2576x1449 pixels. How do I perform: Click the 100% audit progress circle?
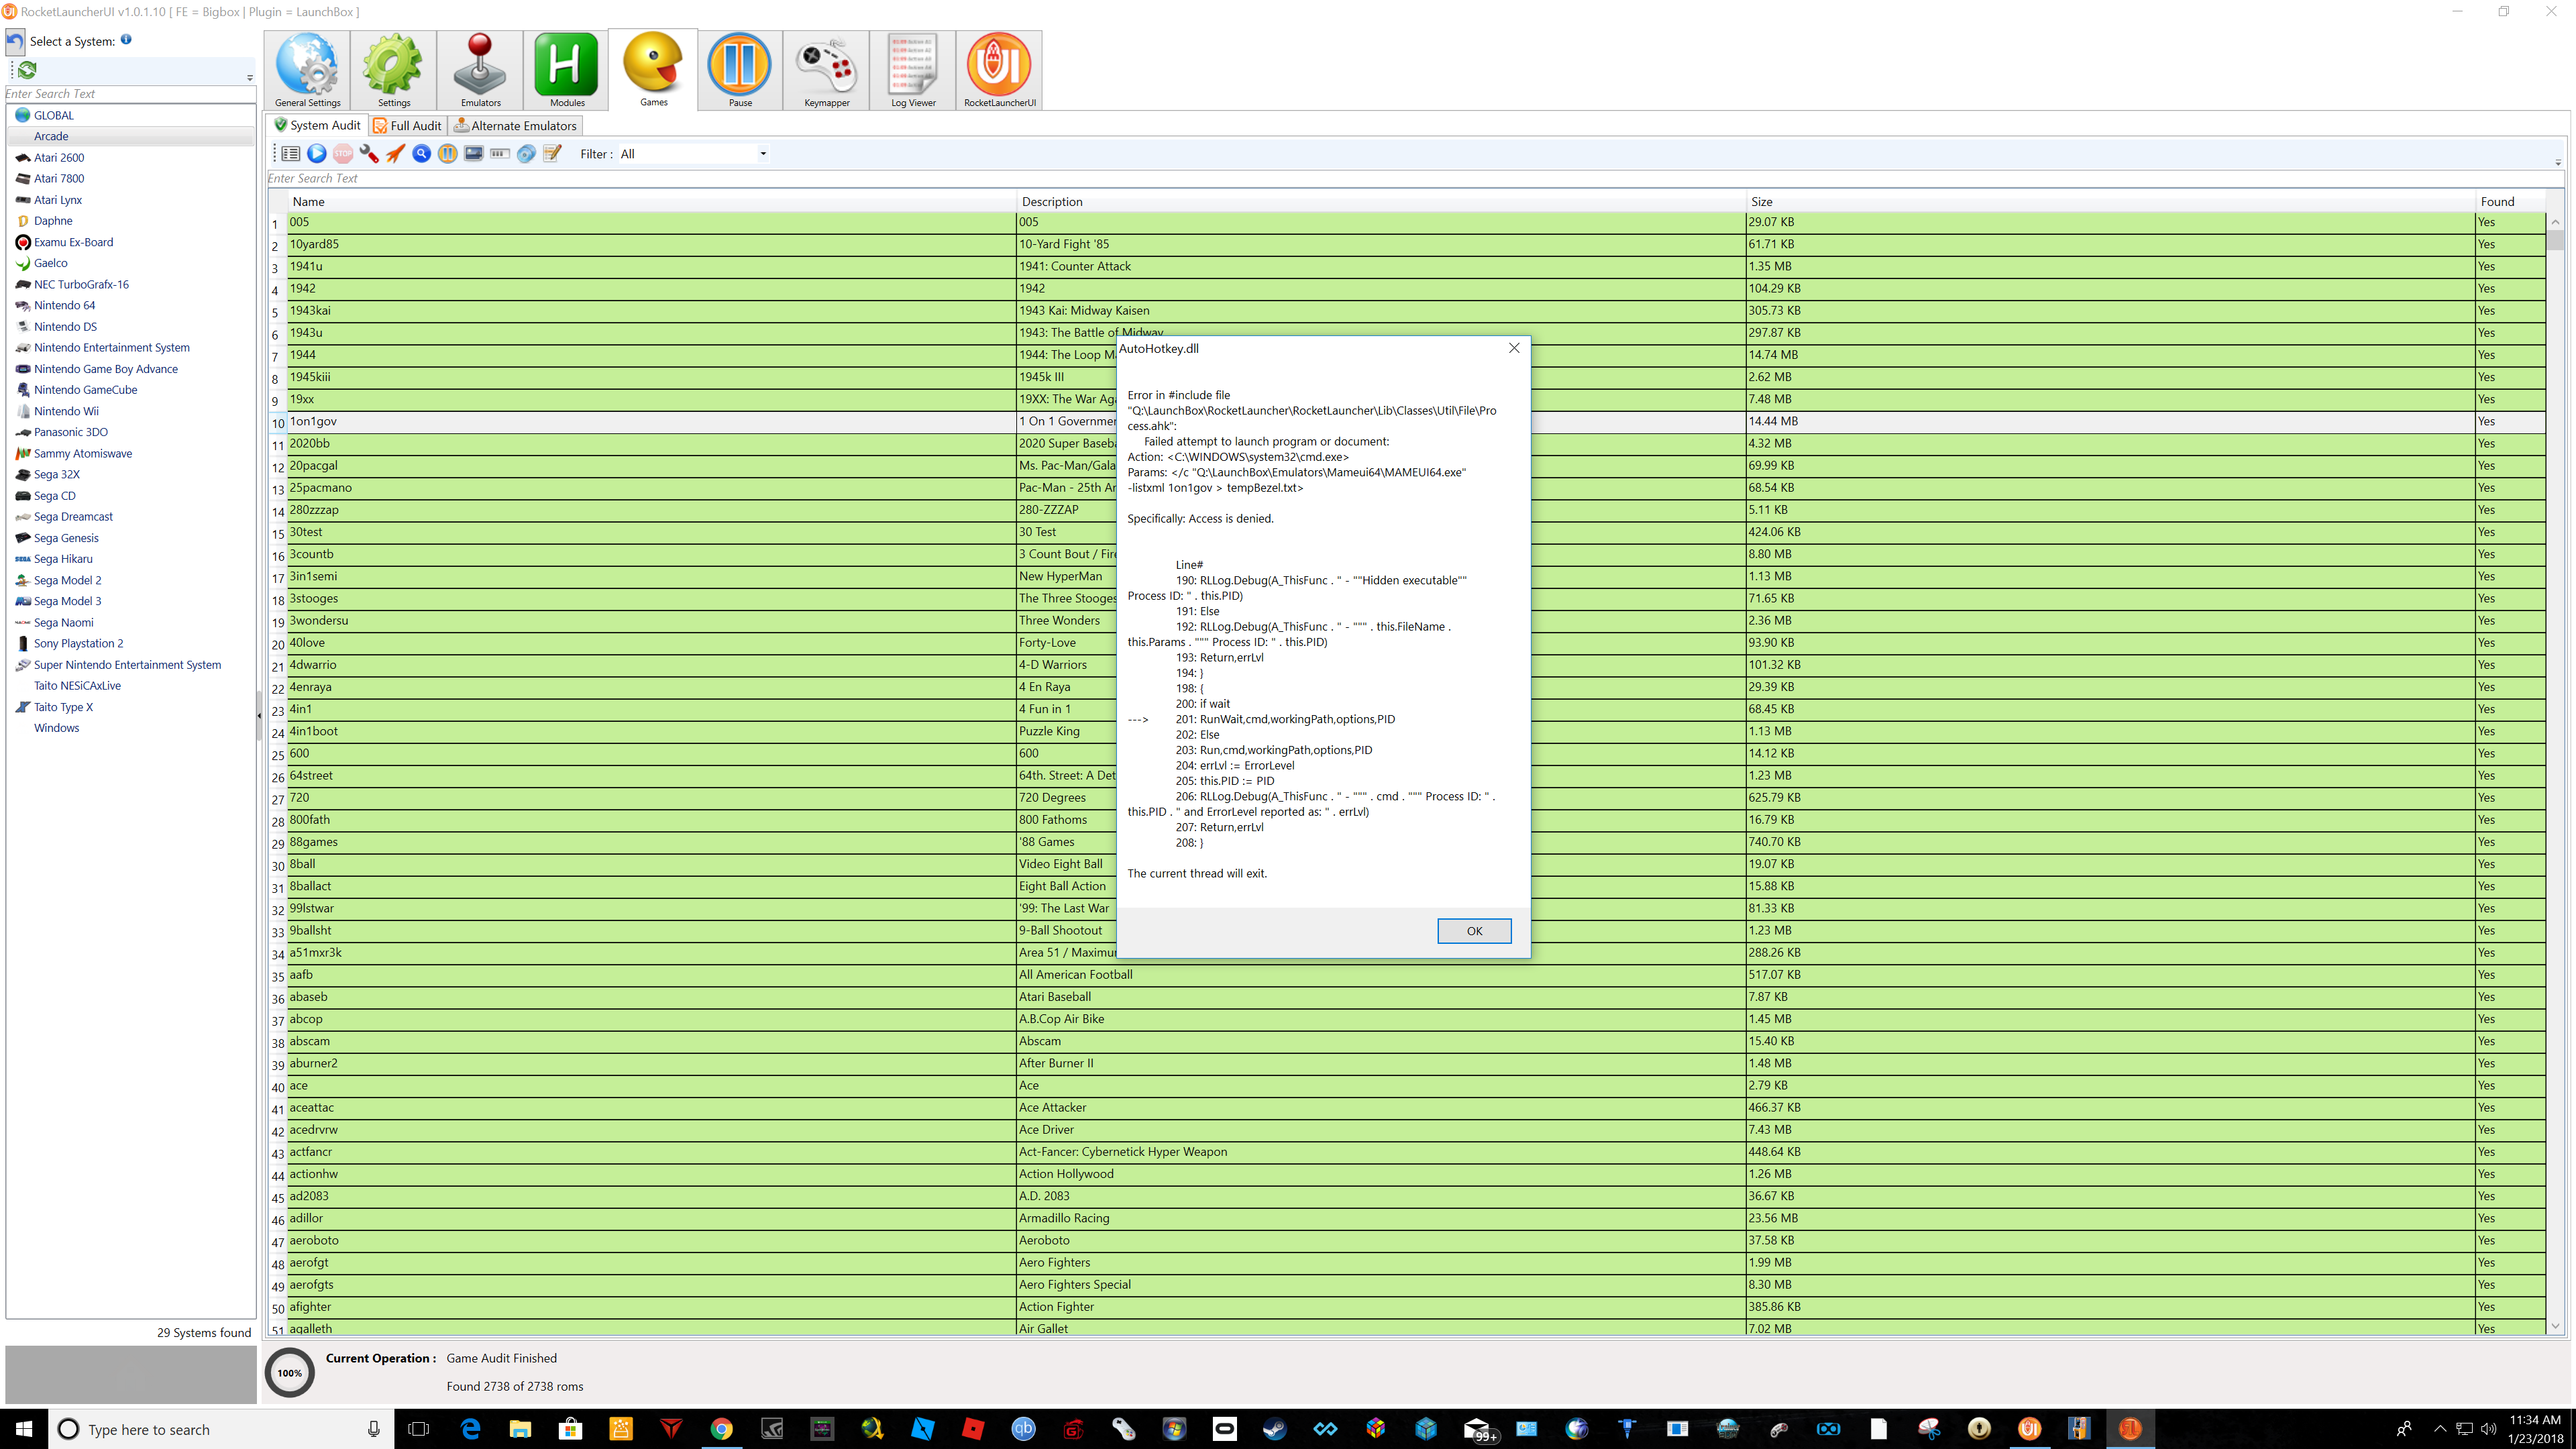pos(290,1373)
